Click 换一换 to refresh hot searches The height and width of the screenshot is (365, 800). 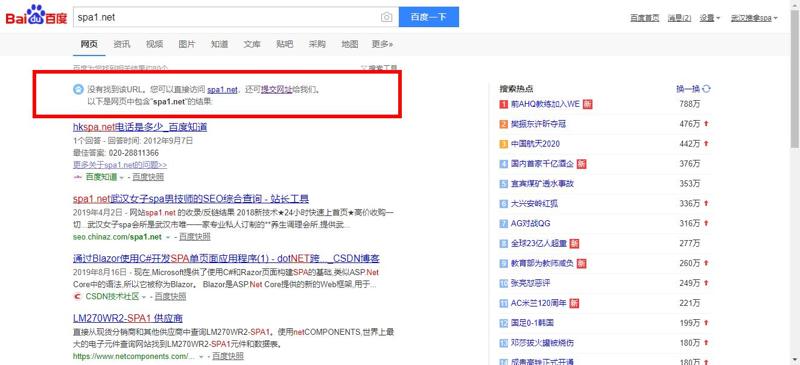688,89
